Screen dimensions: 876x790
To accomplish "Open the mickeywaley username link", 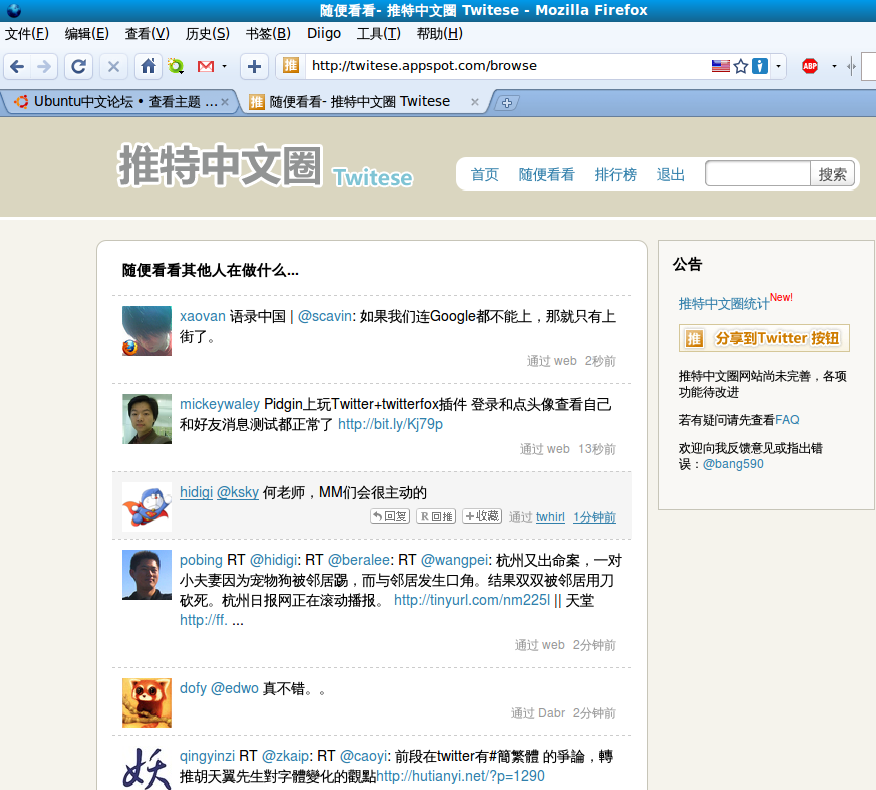I will point(220,404).
